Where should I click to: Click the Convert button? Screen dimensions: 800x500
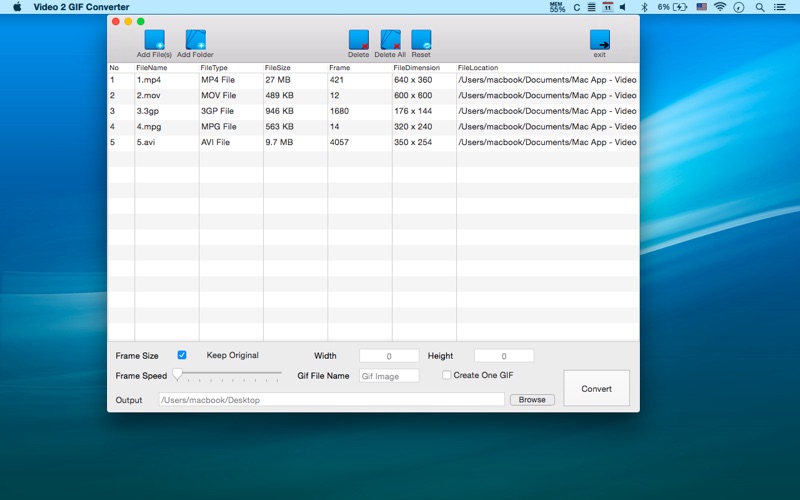pos(596,388)
